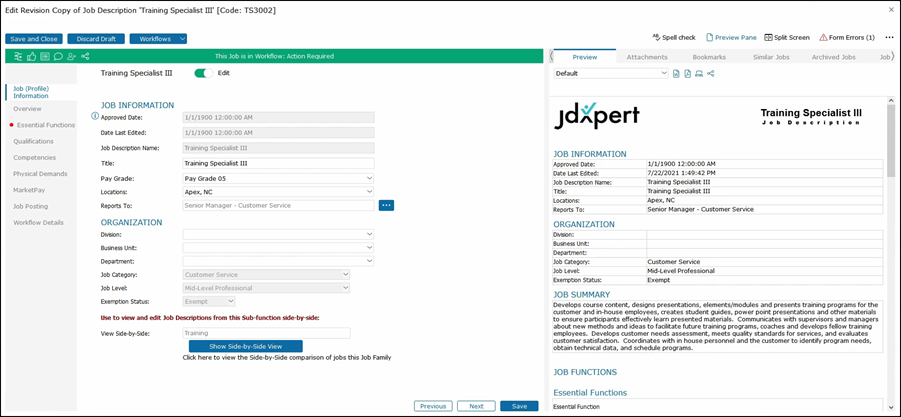The image size is (901, 417).
Task: Toggle the Preview Pane view
Action: 729,37
